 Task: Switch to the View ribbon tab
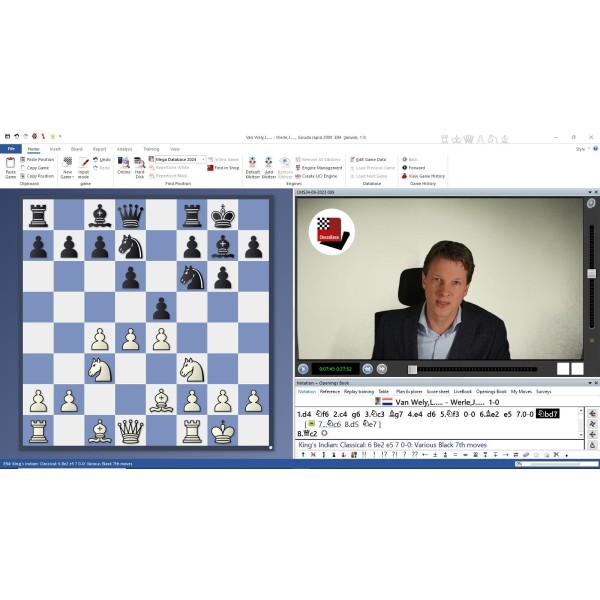click(x=174, y=149)
